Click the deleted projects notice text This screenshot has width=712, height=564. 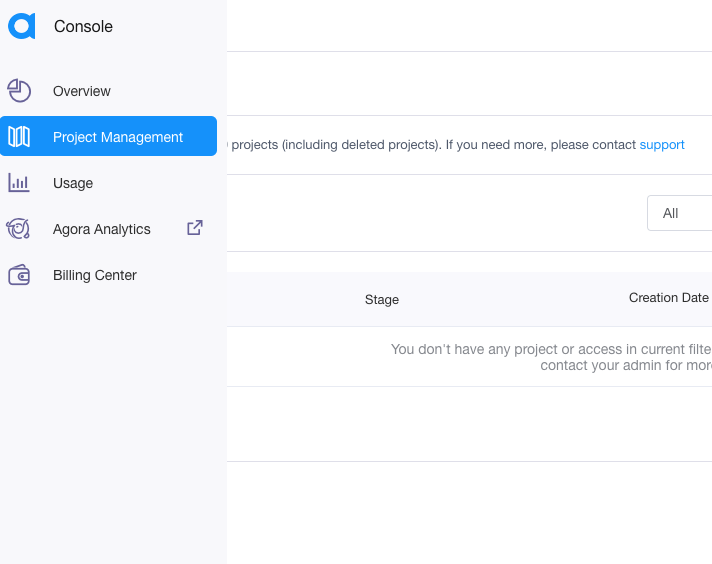tap(432, 145)
